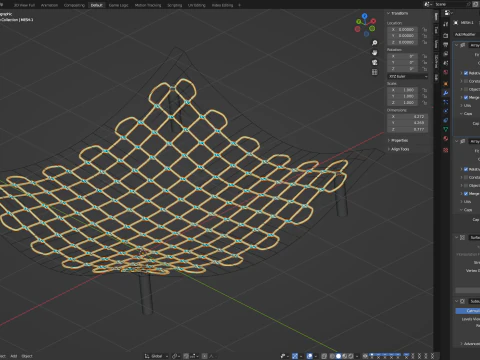Collapse the first Array modifier panel
Viewport: 480px width, 360px height.
(x=456, y=45)
